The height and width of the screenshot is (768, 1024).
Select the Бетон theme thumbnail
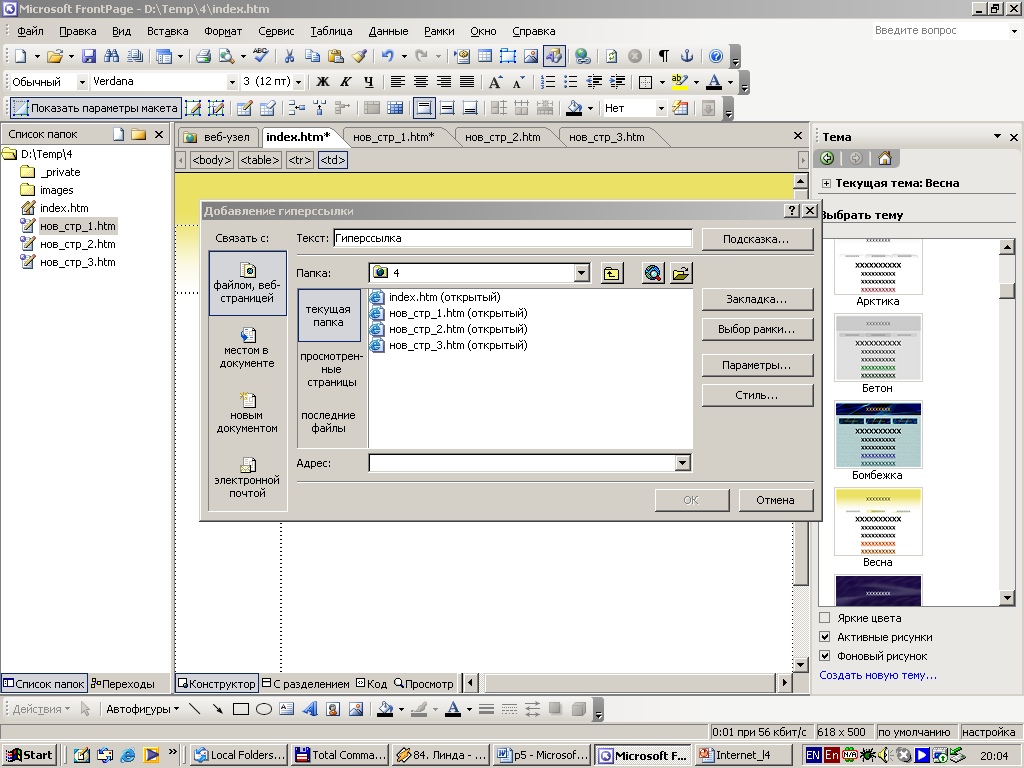click(x=878, y=347)
